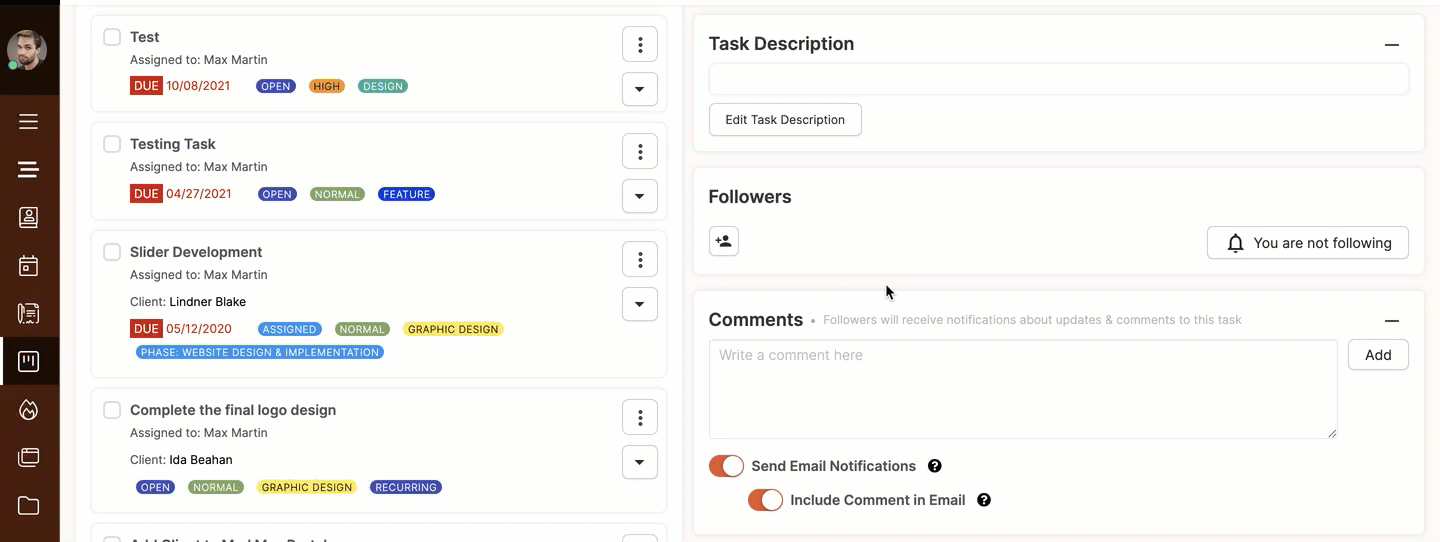Click Edit Task Description button

point(785,119)
